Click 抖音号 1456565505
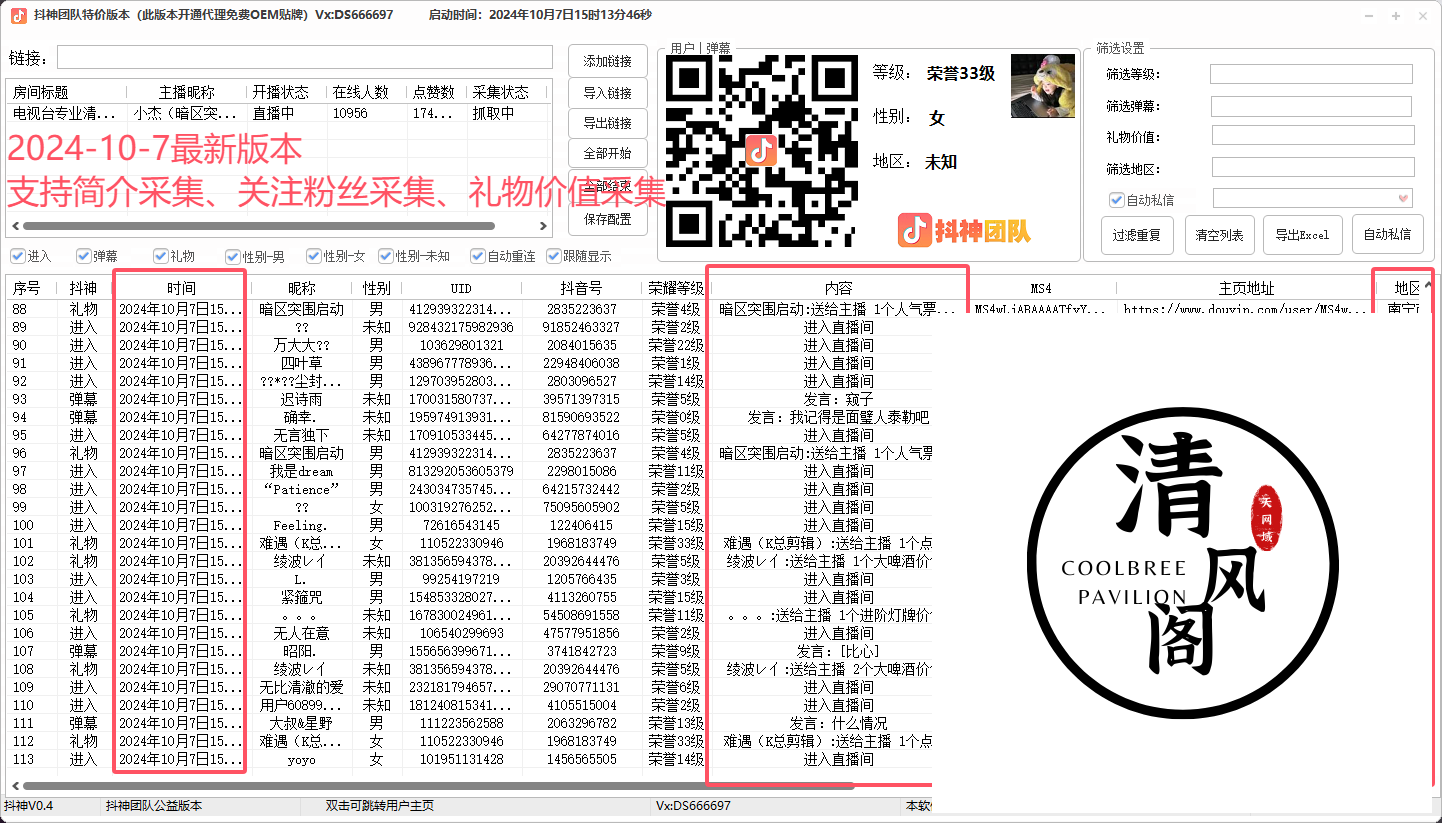 click(582, 759)
